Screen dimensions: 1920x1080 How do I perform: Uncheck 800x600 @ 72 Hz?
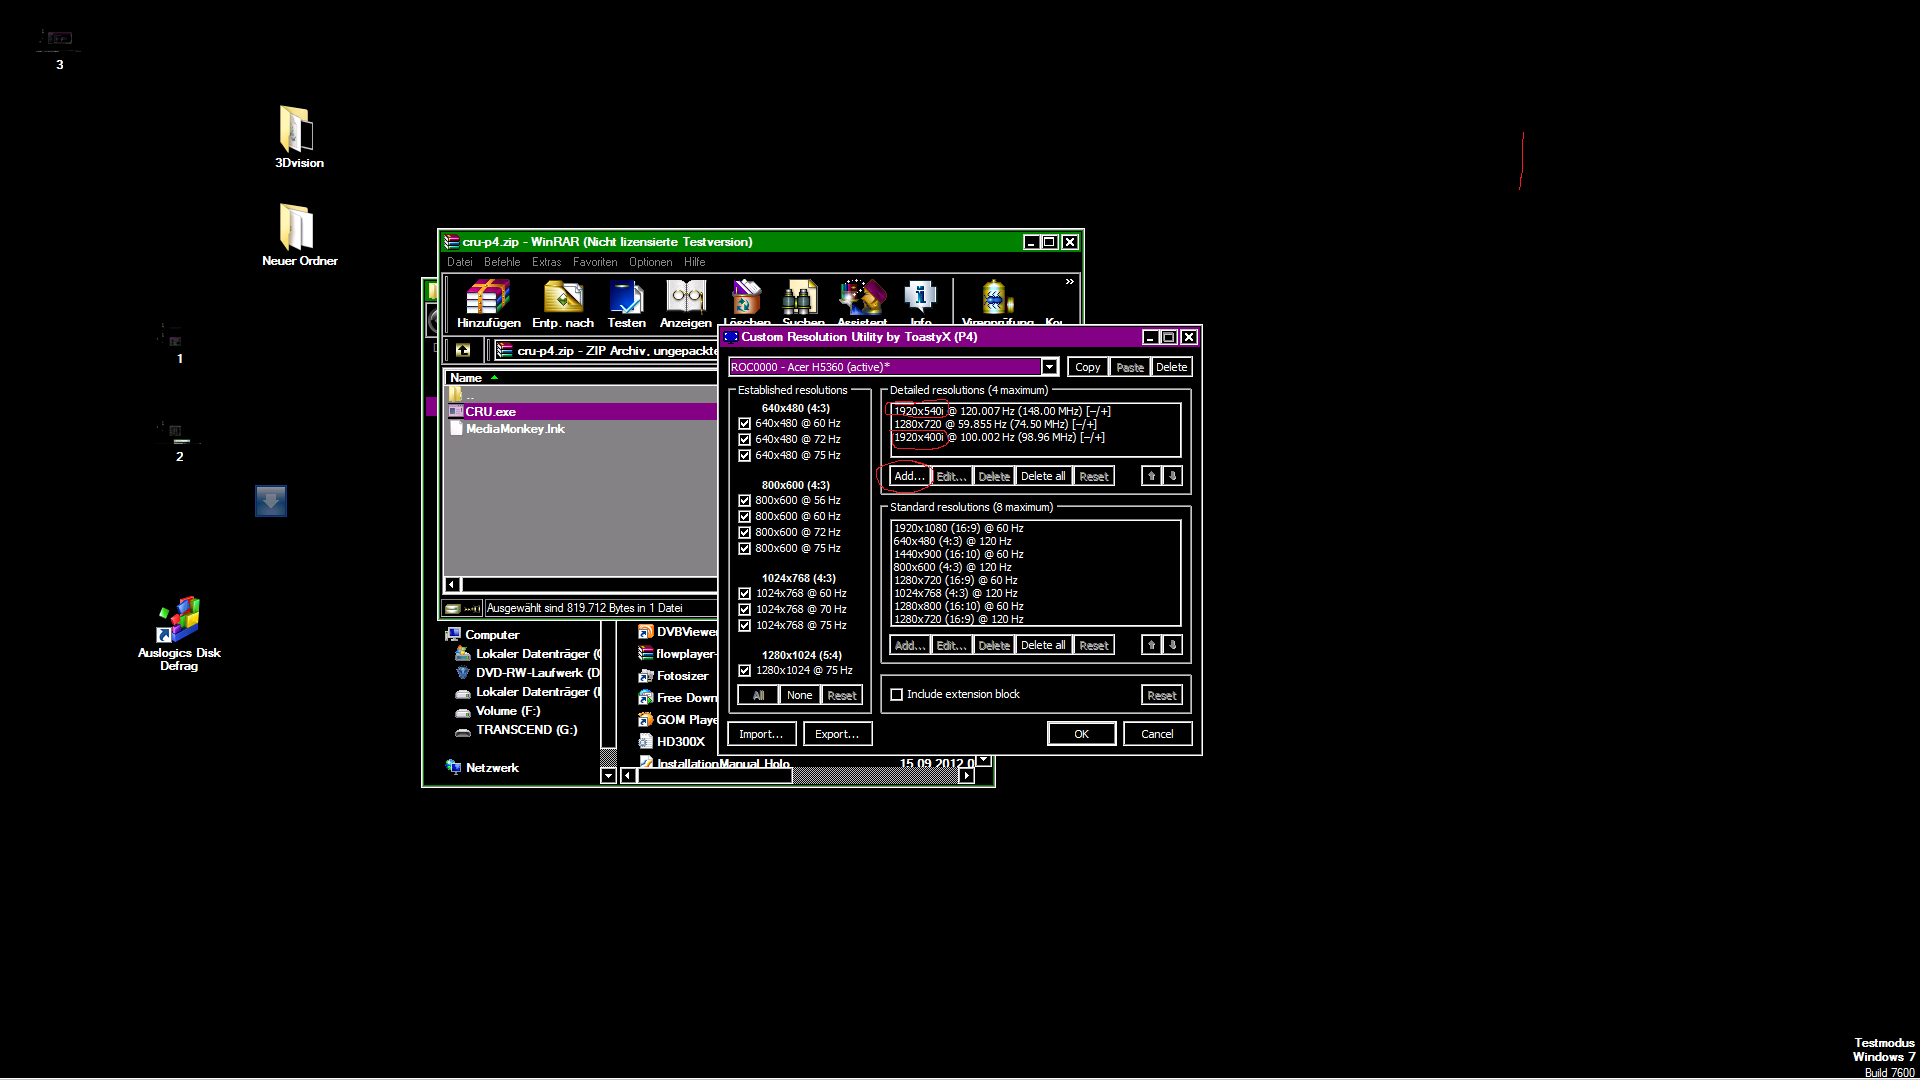point(744,533)
